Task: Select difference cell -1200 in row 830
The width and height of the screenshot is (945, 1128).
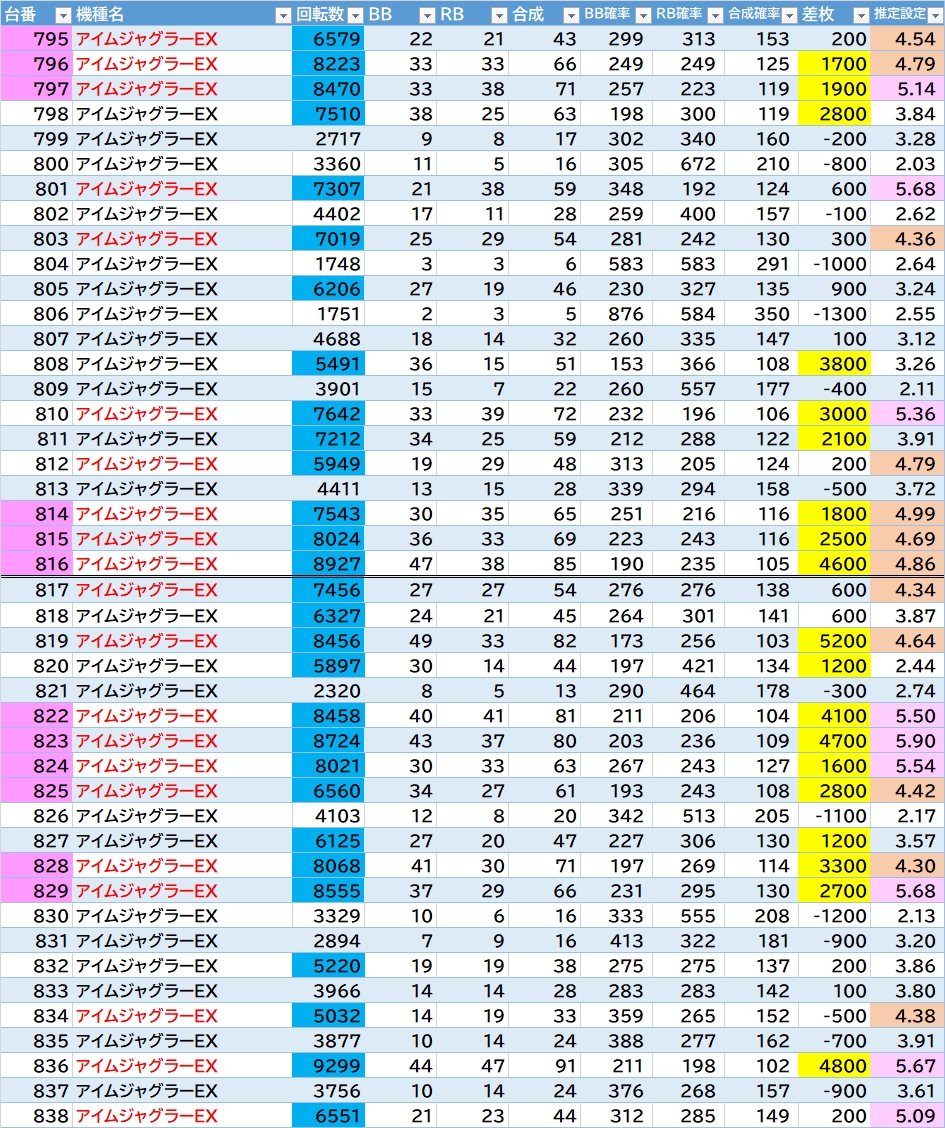Action: click(x=834, y=916)
